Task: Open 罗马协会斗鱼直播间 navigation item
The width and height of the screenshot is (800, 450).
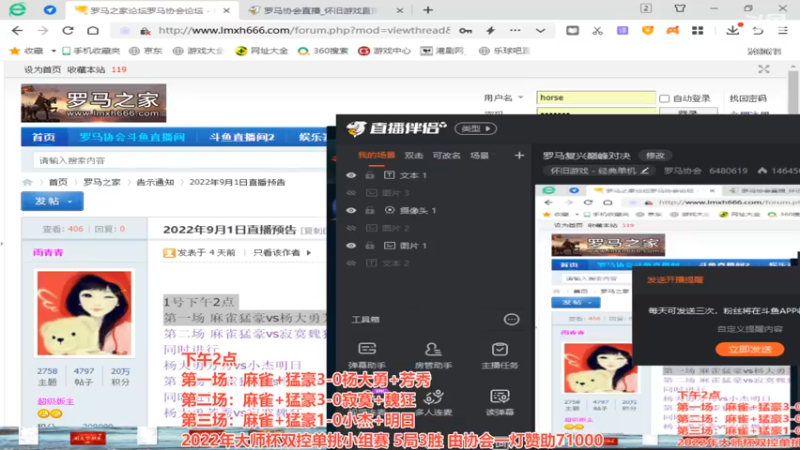Action: (132, 137)
